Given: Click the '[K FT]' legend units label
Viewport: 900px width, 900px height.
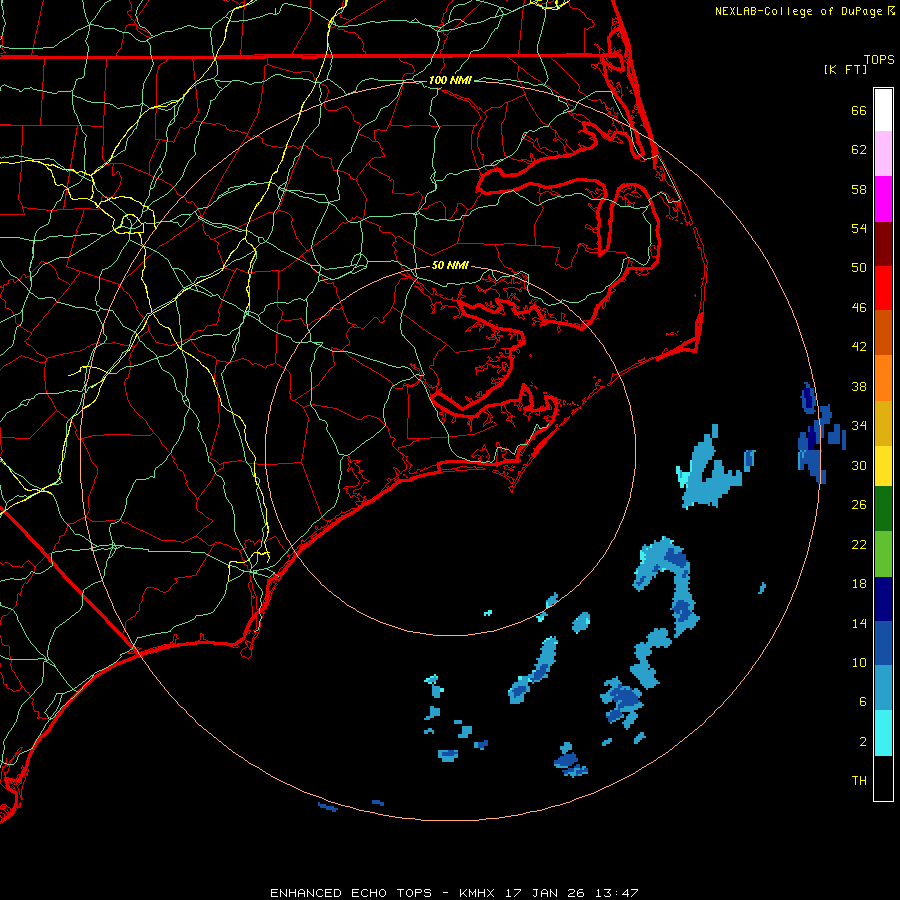Looking at the screenshot, I should 845,69.
